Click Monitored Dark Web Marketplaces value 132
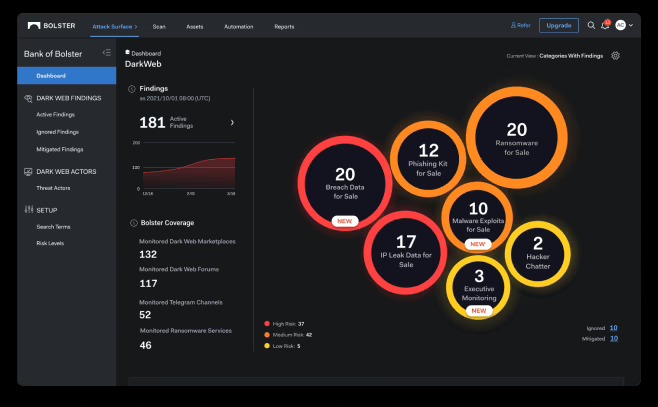The width and height of the screenshot is (658, 407). pos(148,254)
